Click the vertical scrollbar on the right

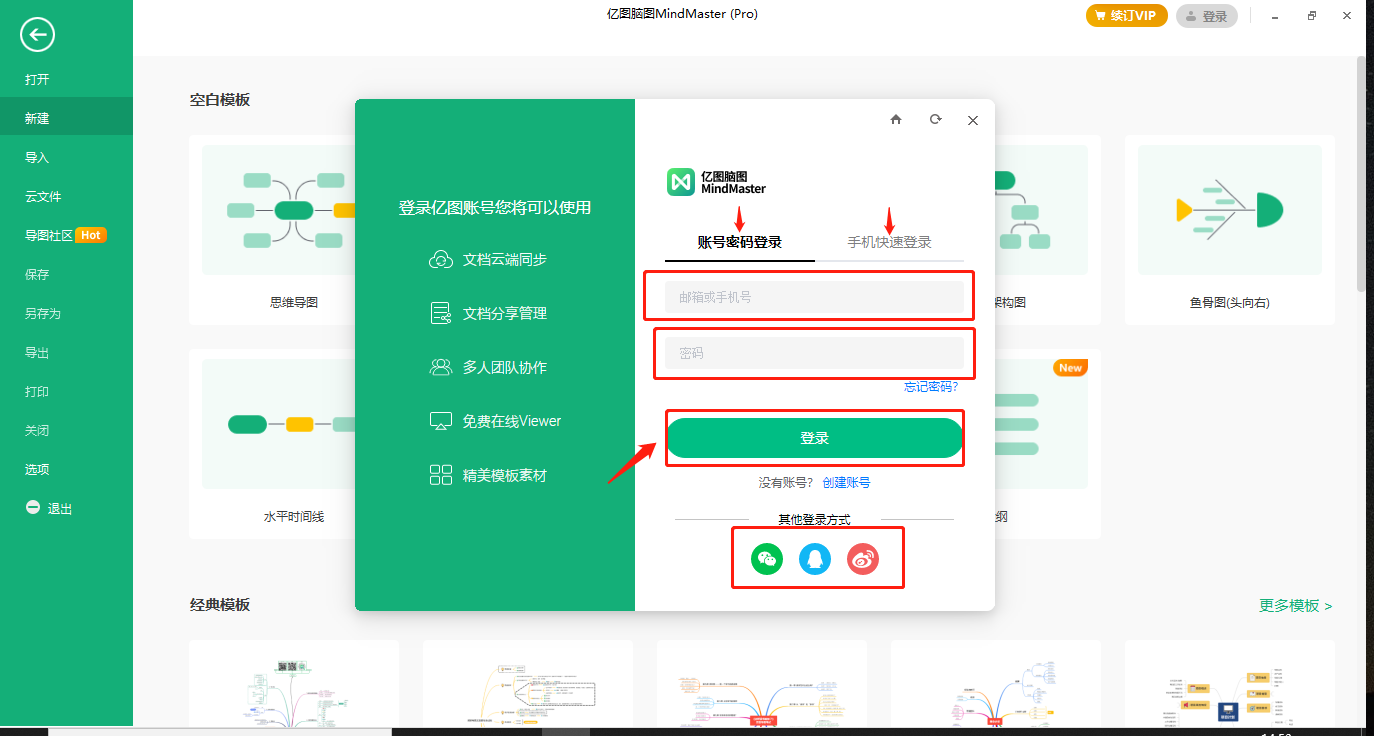1361,175
